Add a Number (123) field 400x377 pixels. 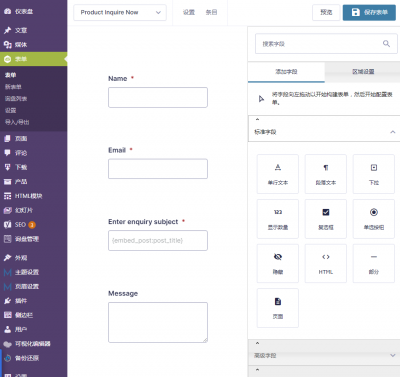pos(278,219)
